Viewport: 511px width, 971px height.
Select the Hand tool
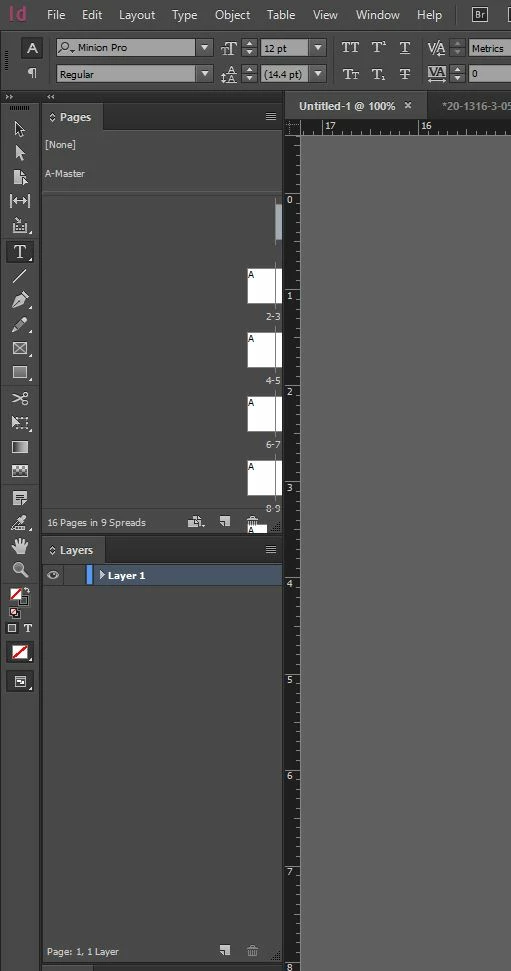(x=20, y=546)
